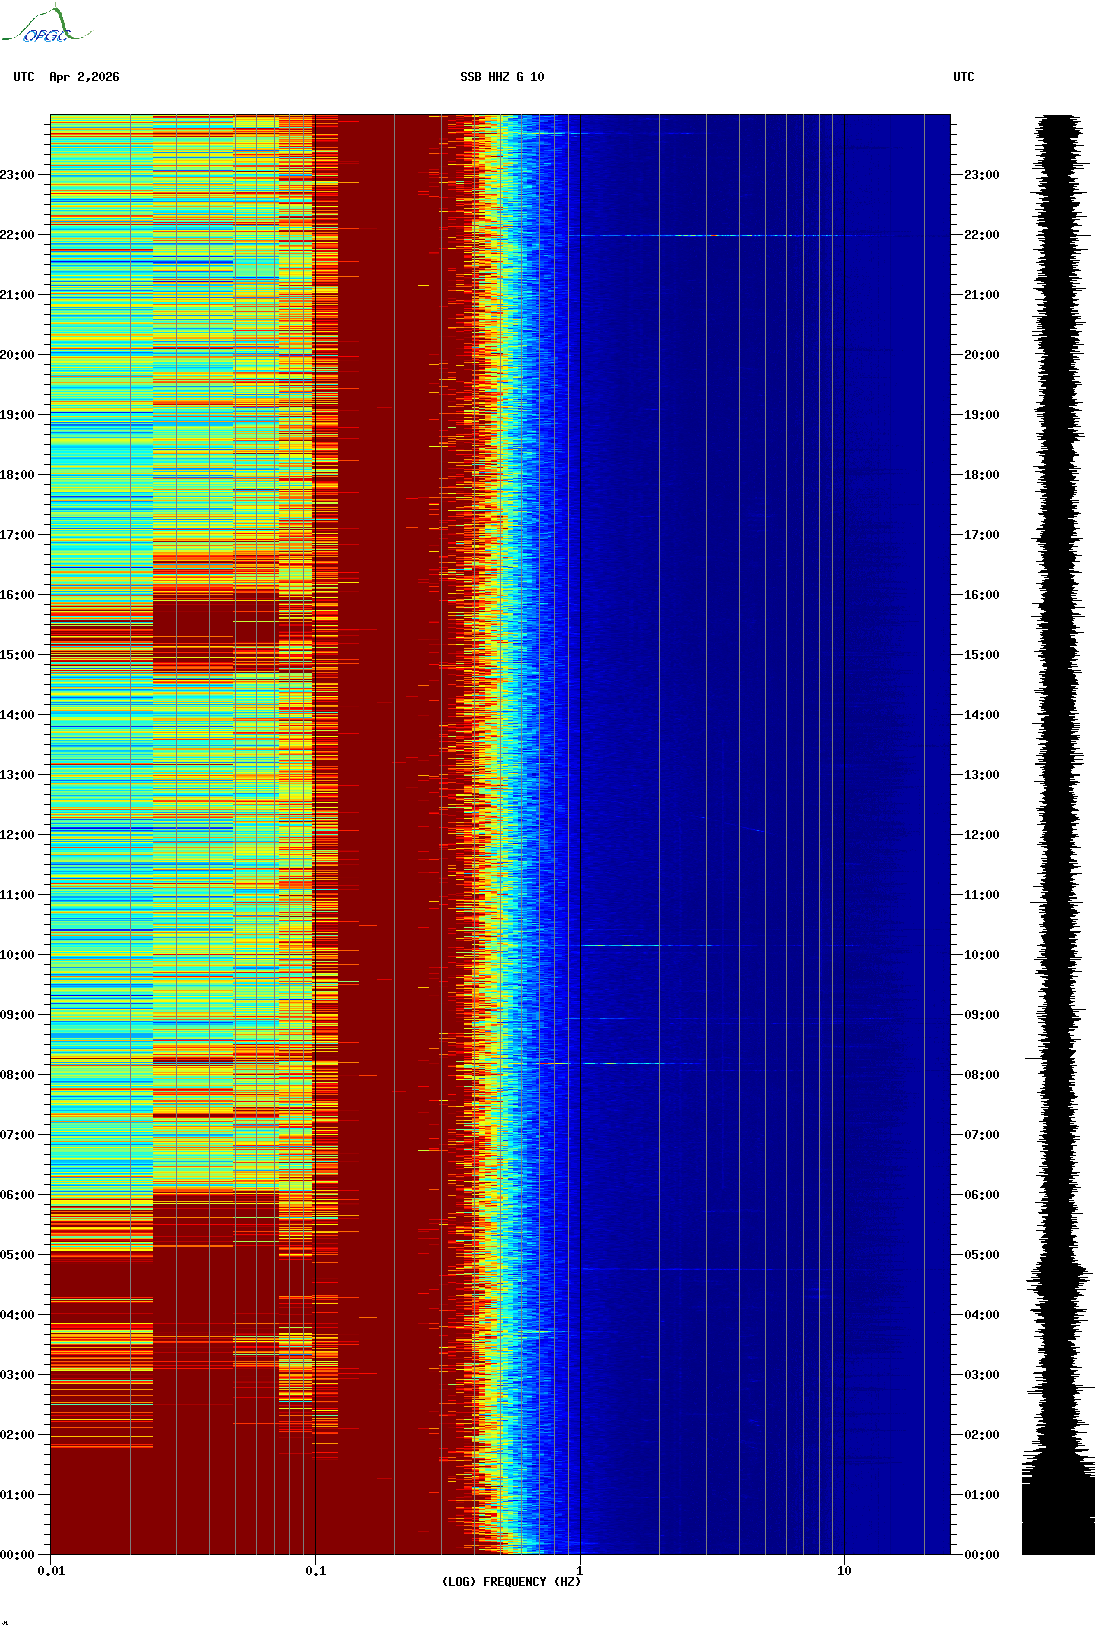Click the '07:00' label on the left time axis
This screenshot has width=1102, height=1634.
point(18,1135)
